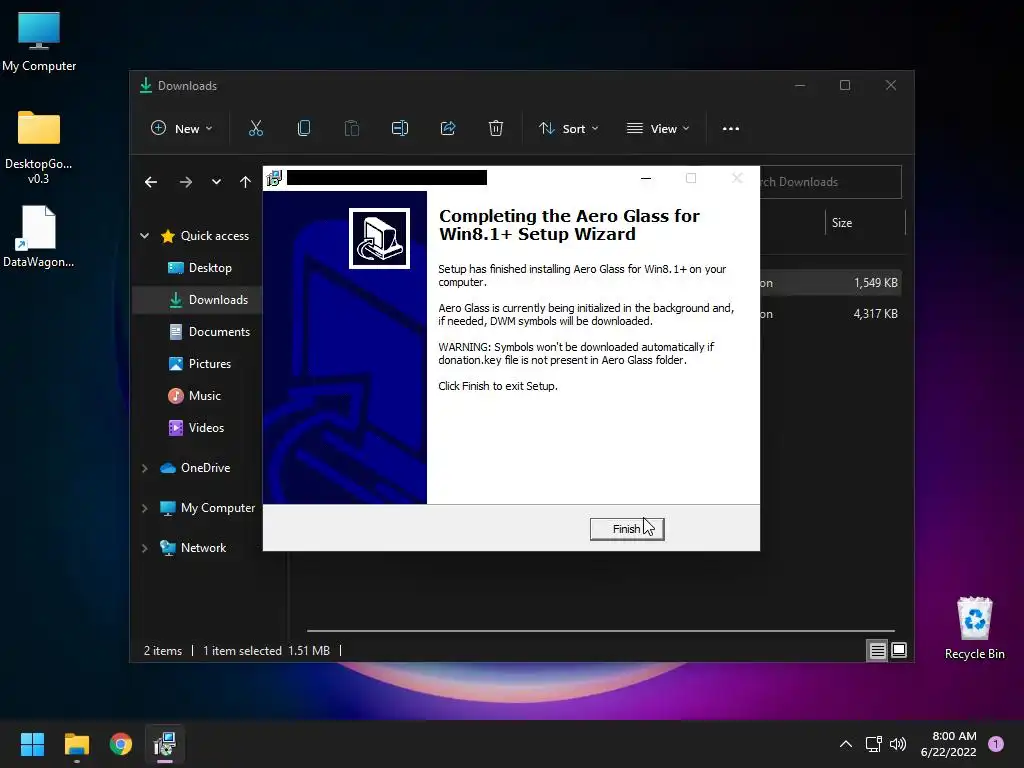This screenshot has height=768, width=1024.
Task: Select the Recycle Bin on desktop
Action: point(974,628)
